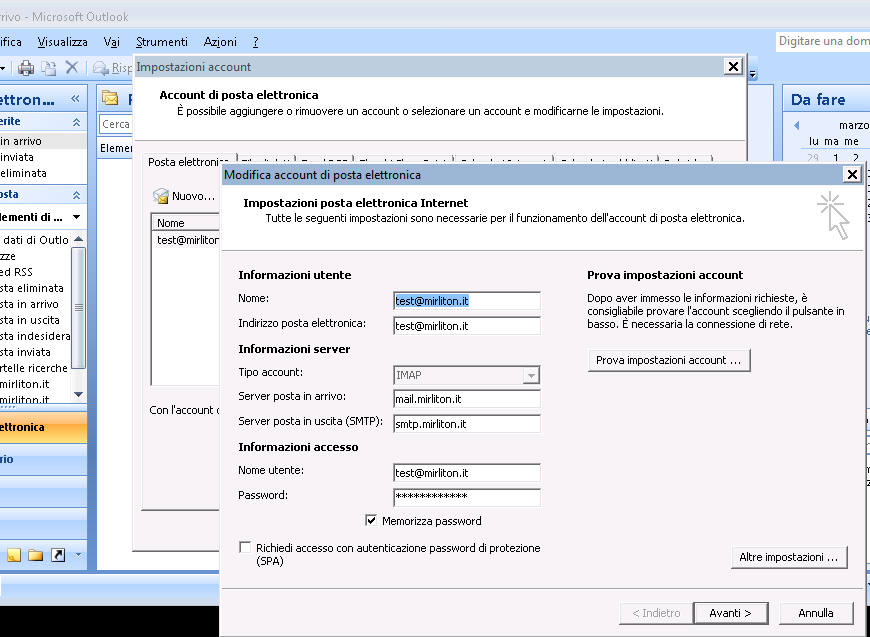The height and width of the screenshot is (637, 870).
Task: Click the help question input box
Action: click(x=822, y=42)
